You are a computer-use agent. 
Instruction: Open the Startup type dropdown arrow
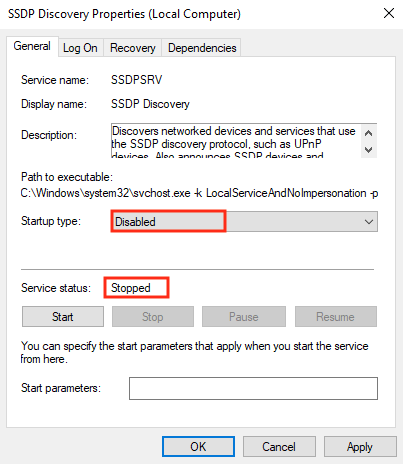369,222
